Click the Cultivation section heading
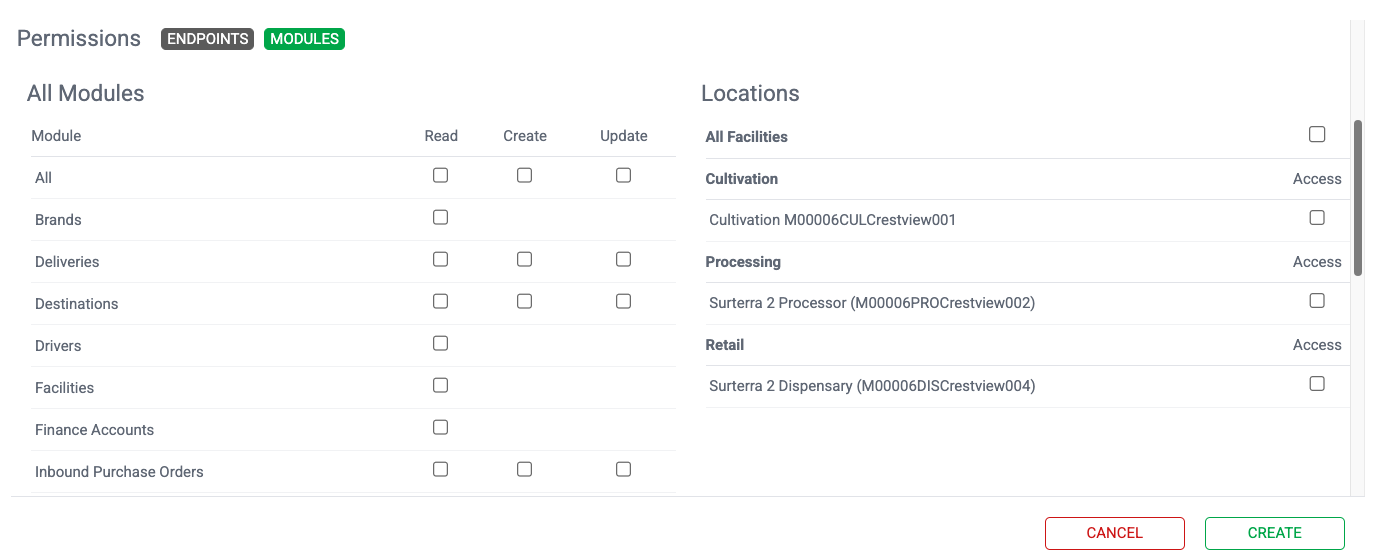The image size is (1385, 560). pos(741,179)
